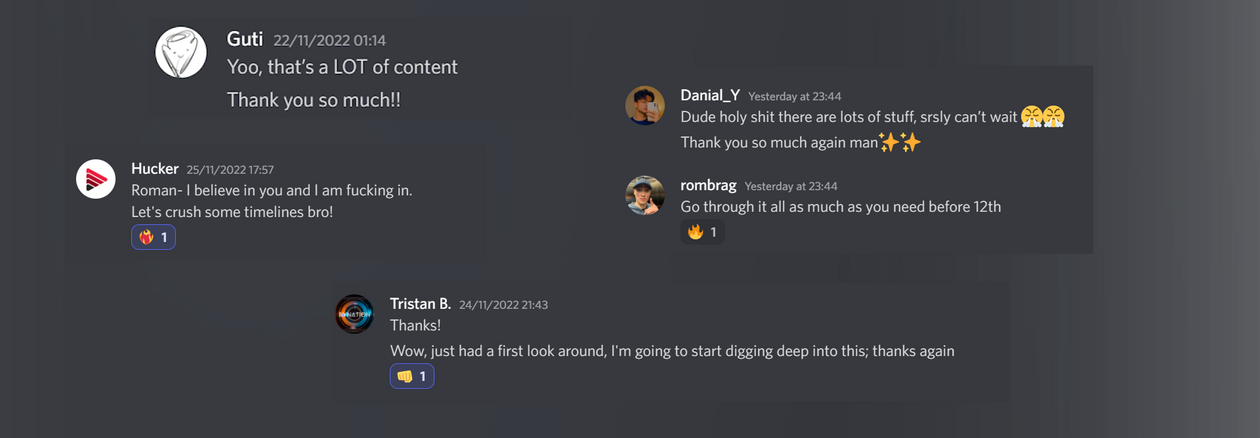Select the Danial_Y username

tap(710, 95)
